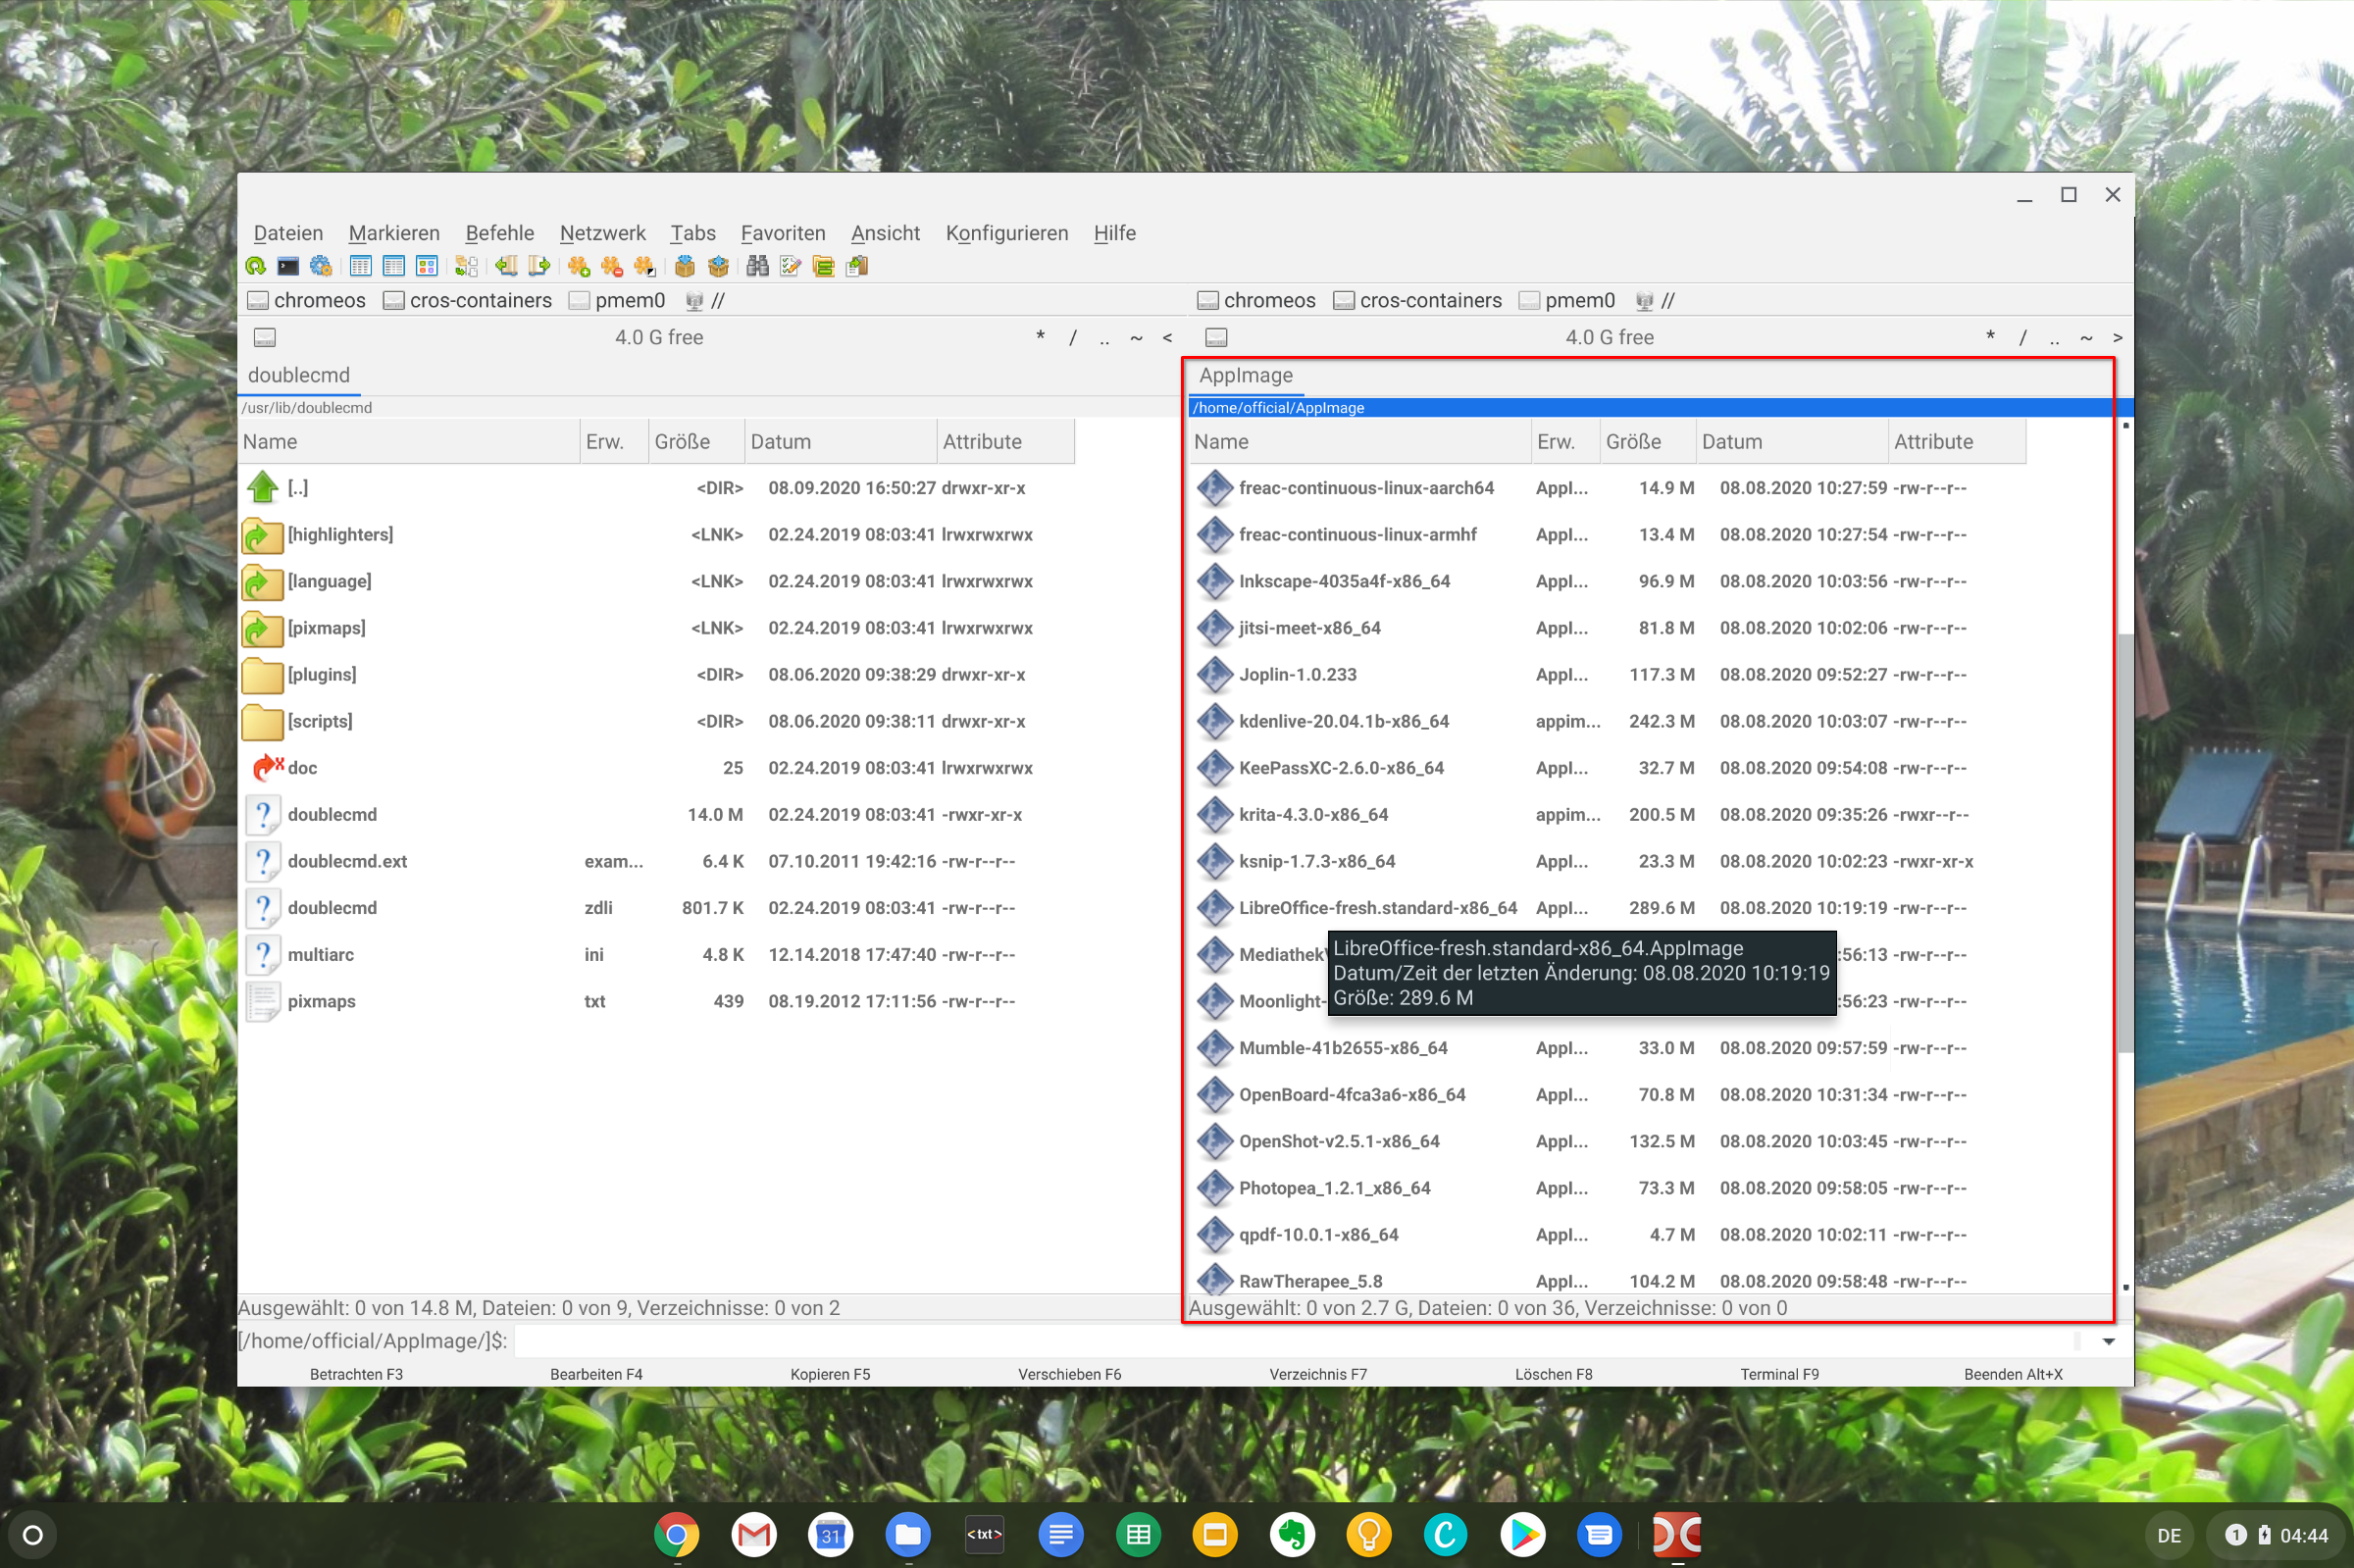This screenshot has width=2354, height=1568.
Task: Click Löschen F8 button
Action: 1553,1374
